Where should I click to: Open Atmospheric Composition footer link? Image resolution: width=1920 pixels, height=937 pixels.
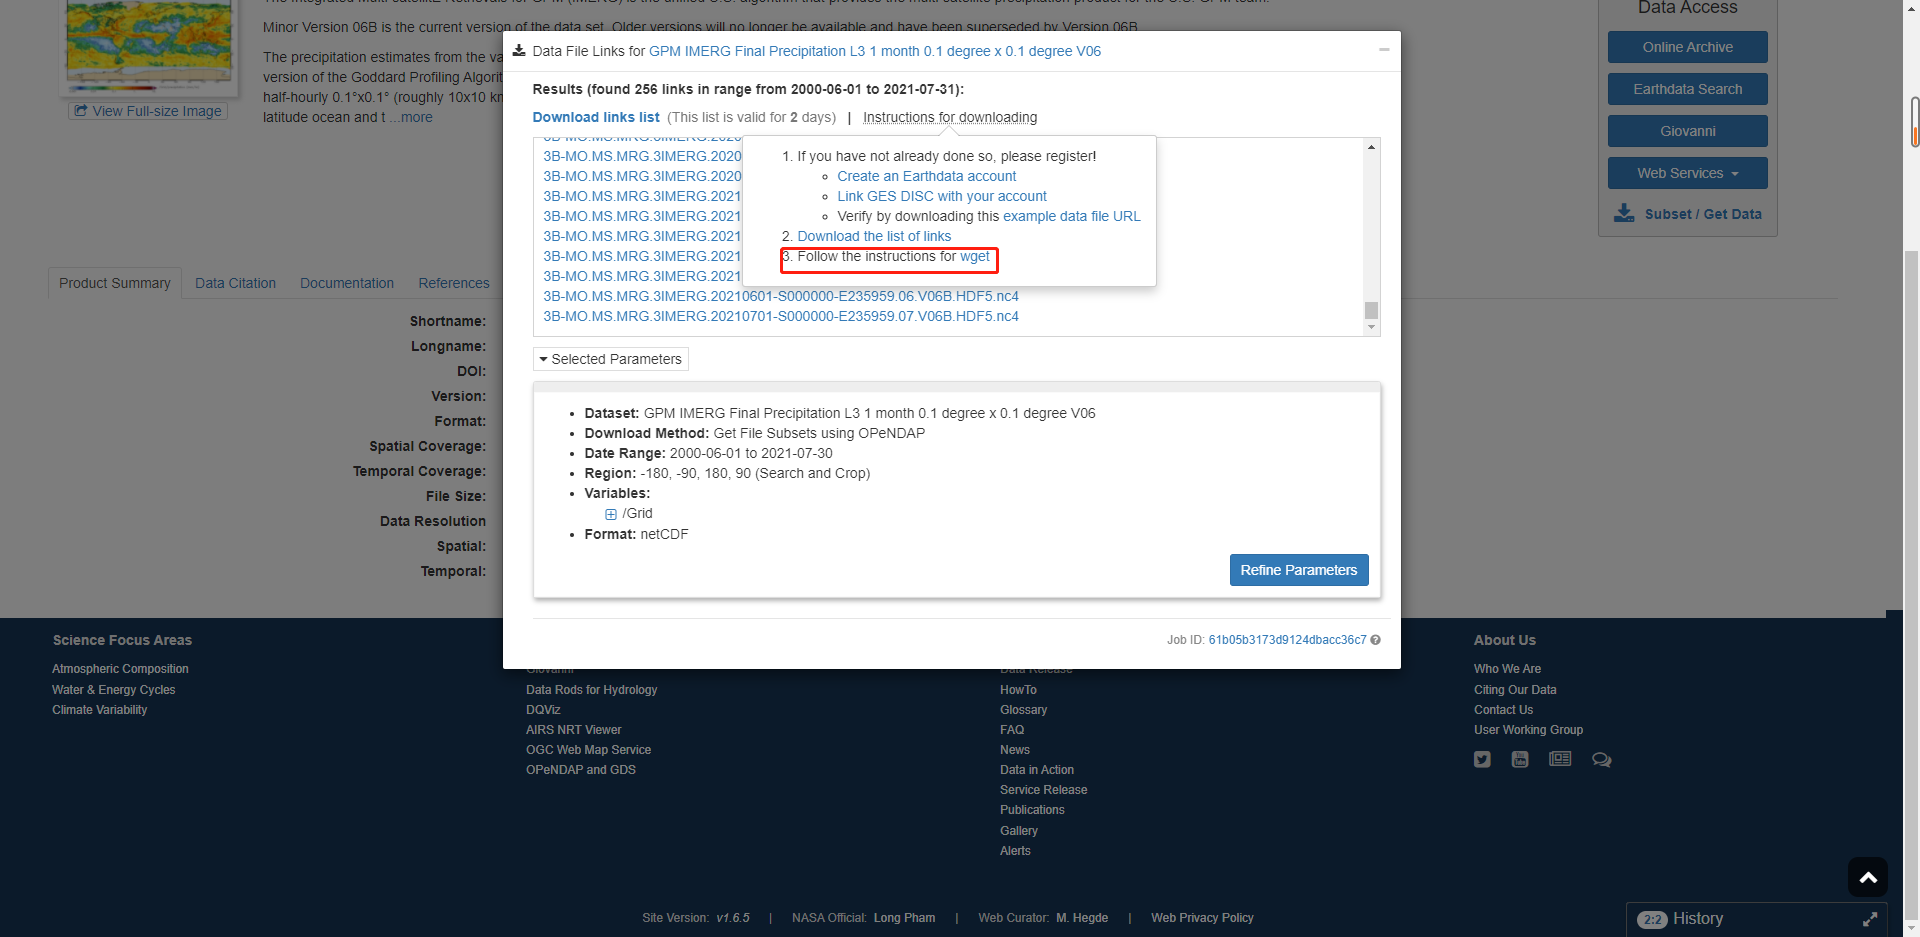pyautogui.click(x=120, y=669)
